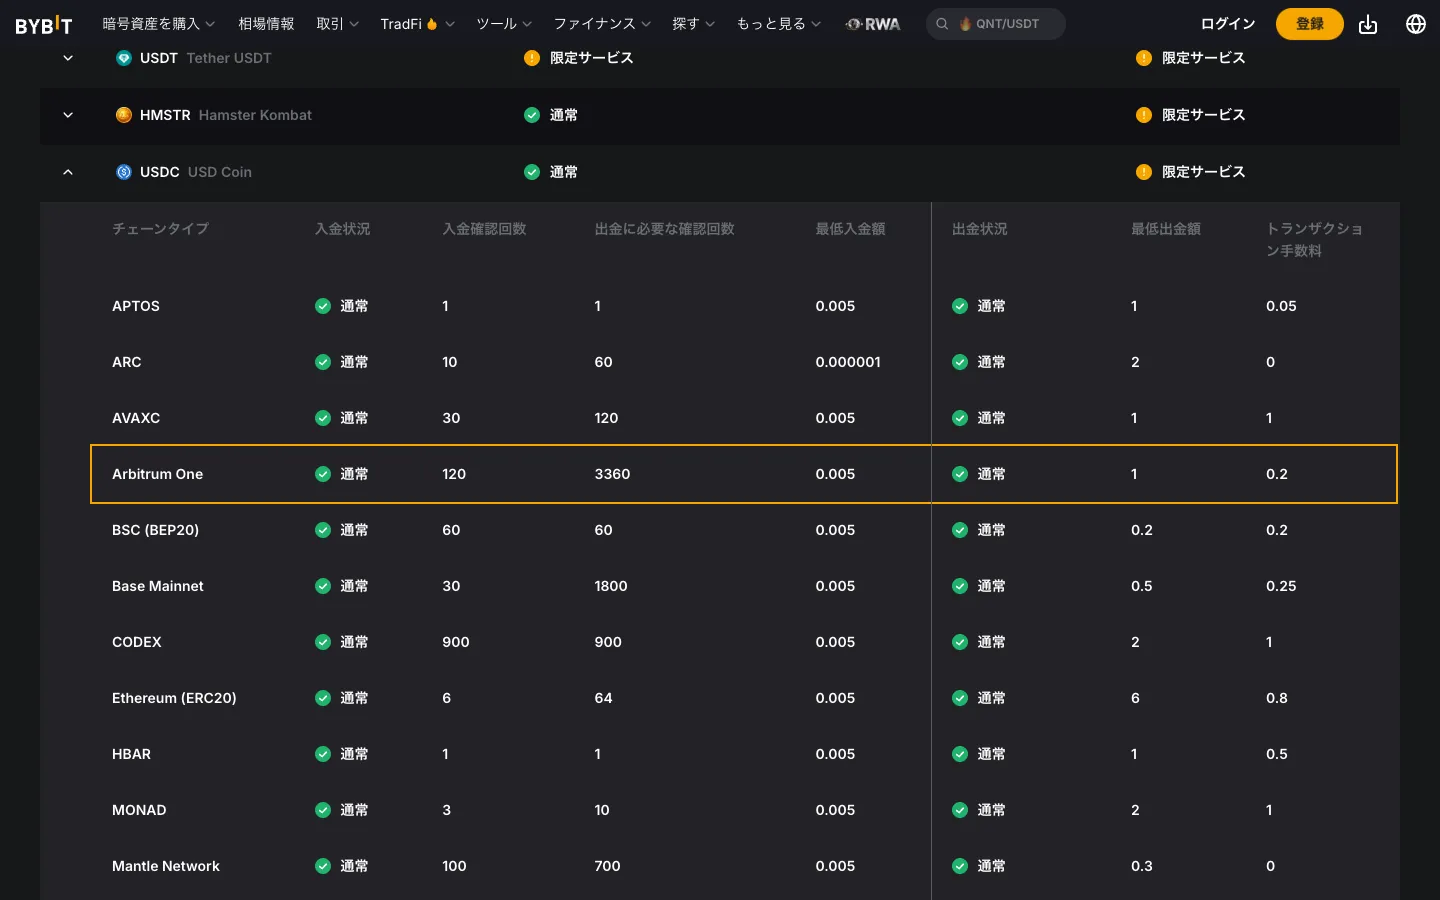Click the USDT coin icon
1440x900 pixels.
124,58
